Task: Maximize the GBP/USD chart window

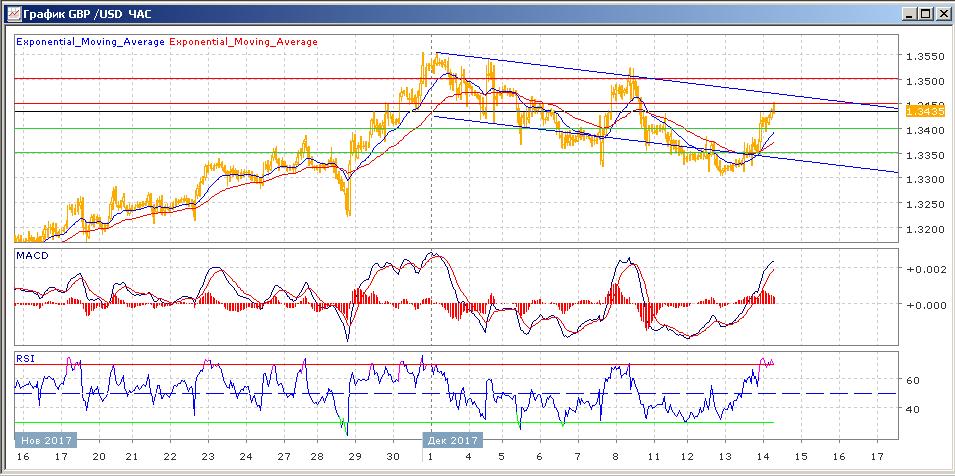Action: (923, 14)
